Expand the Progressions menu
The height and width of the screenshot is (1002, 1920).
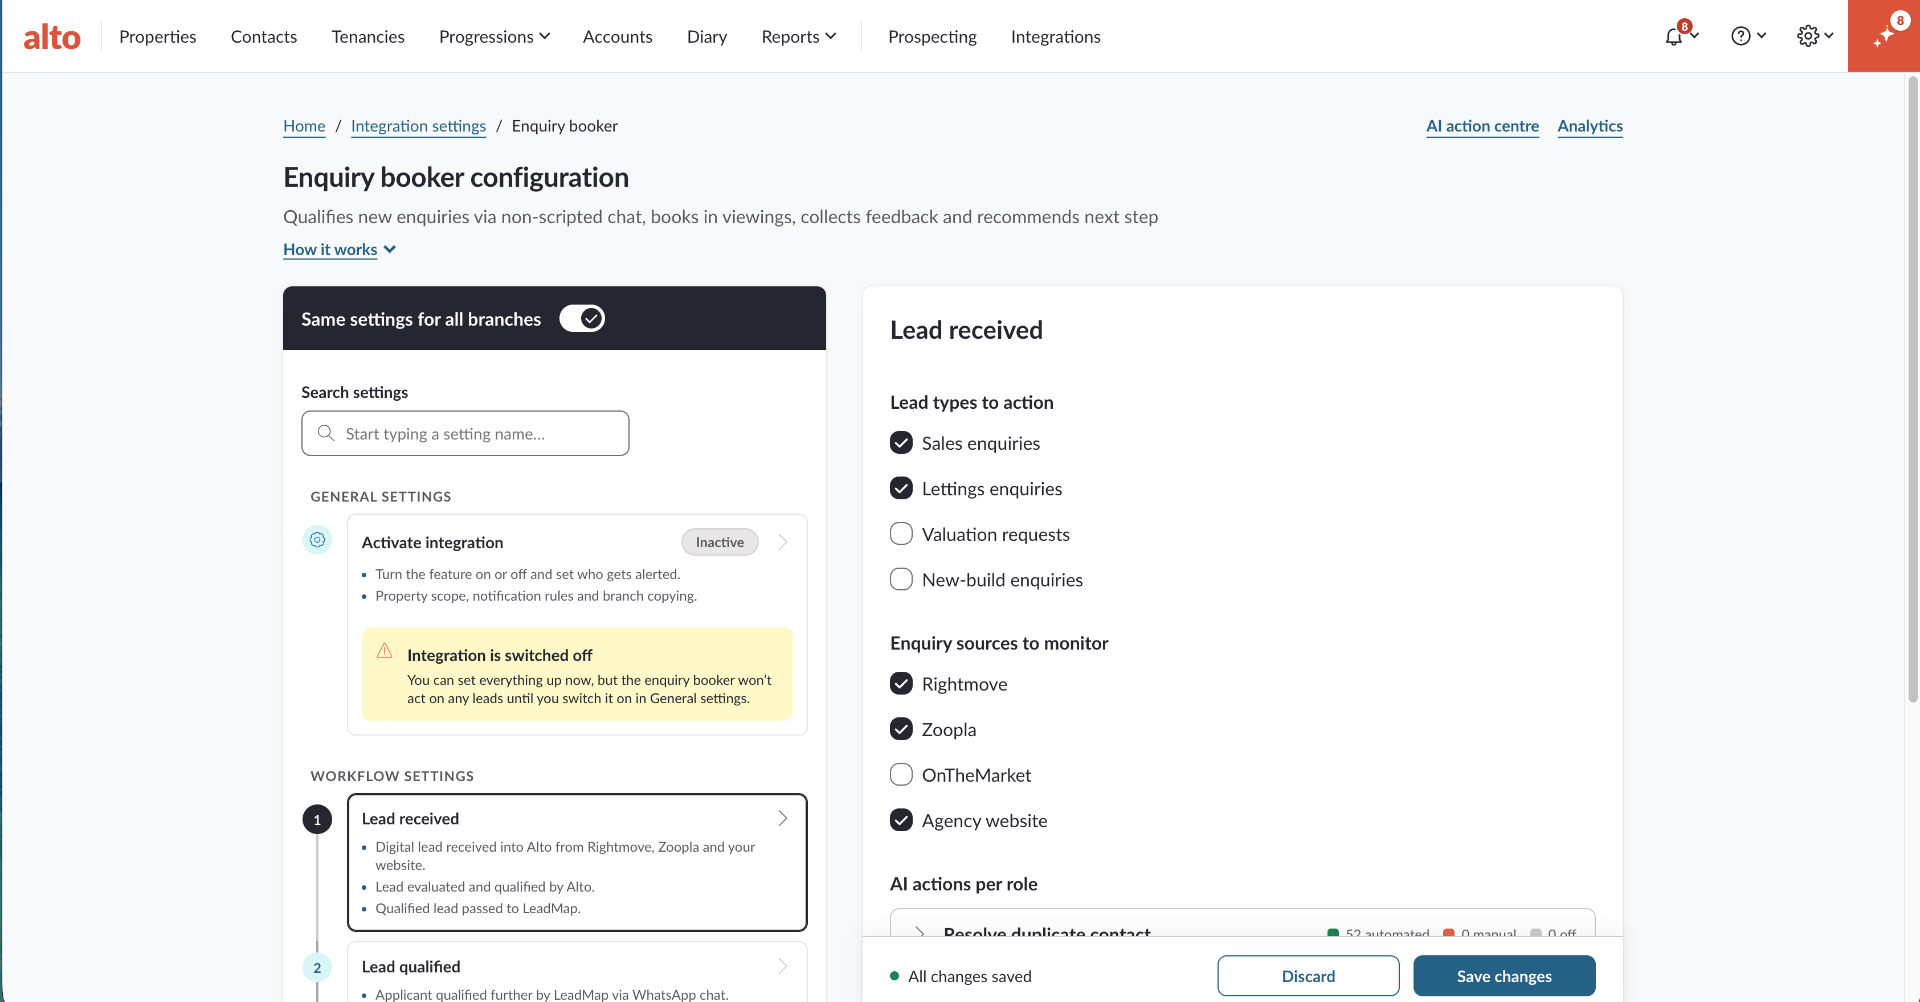[x=494, y=37]
